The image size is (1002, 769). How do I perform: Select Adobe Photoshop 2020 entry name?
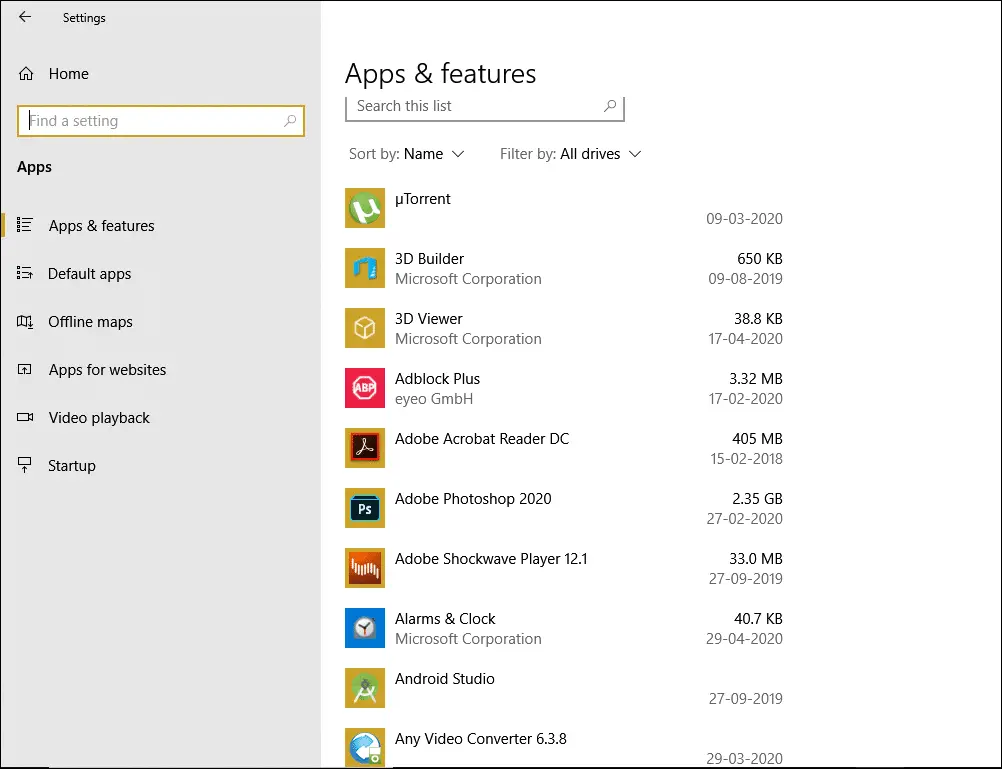[473, 499]
